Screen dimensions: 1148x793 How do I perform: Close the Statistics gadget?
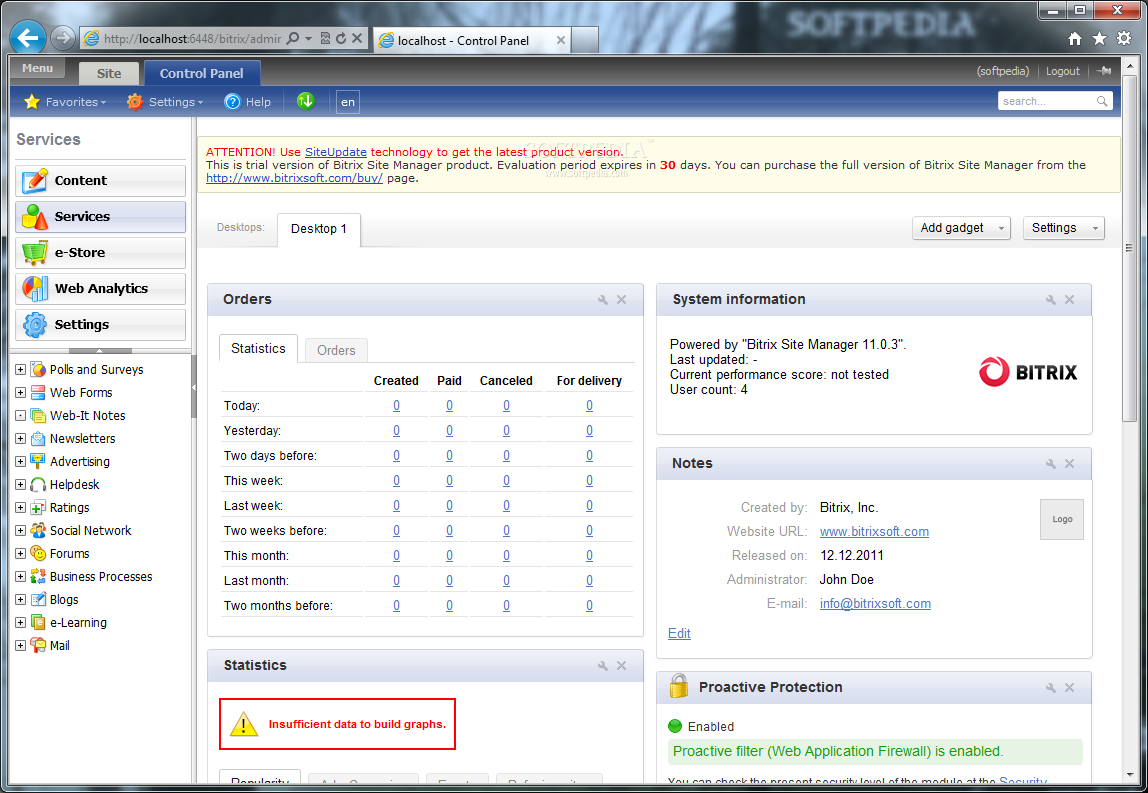622,666
